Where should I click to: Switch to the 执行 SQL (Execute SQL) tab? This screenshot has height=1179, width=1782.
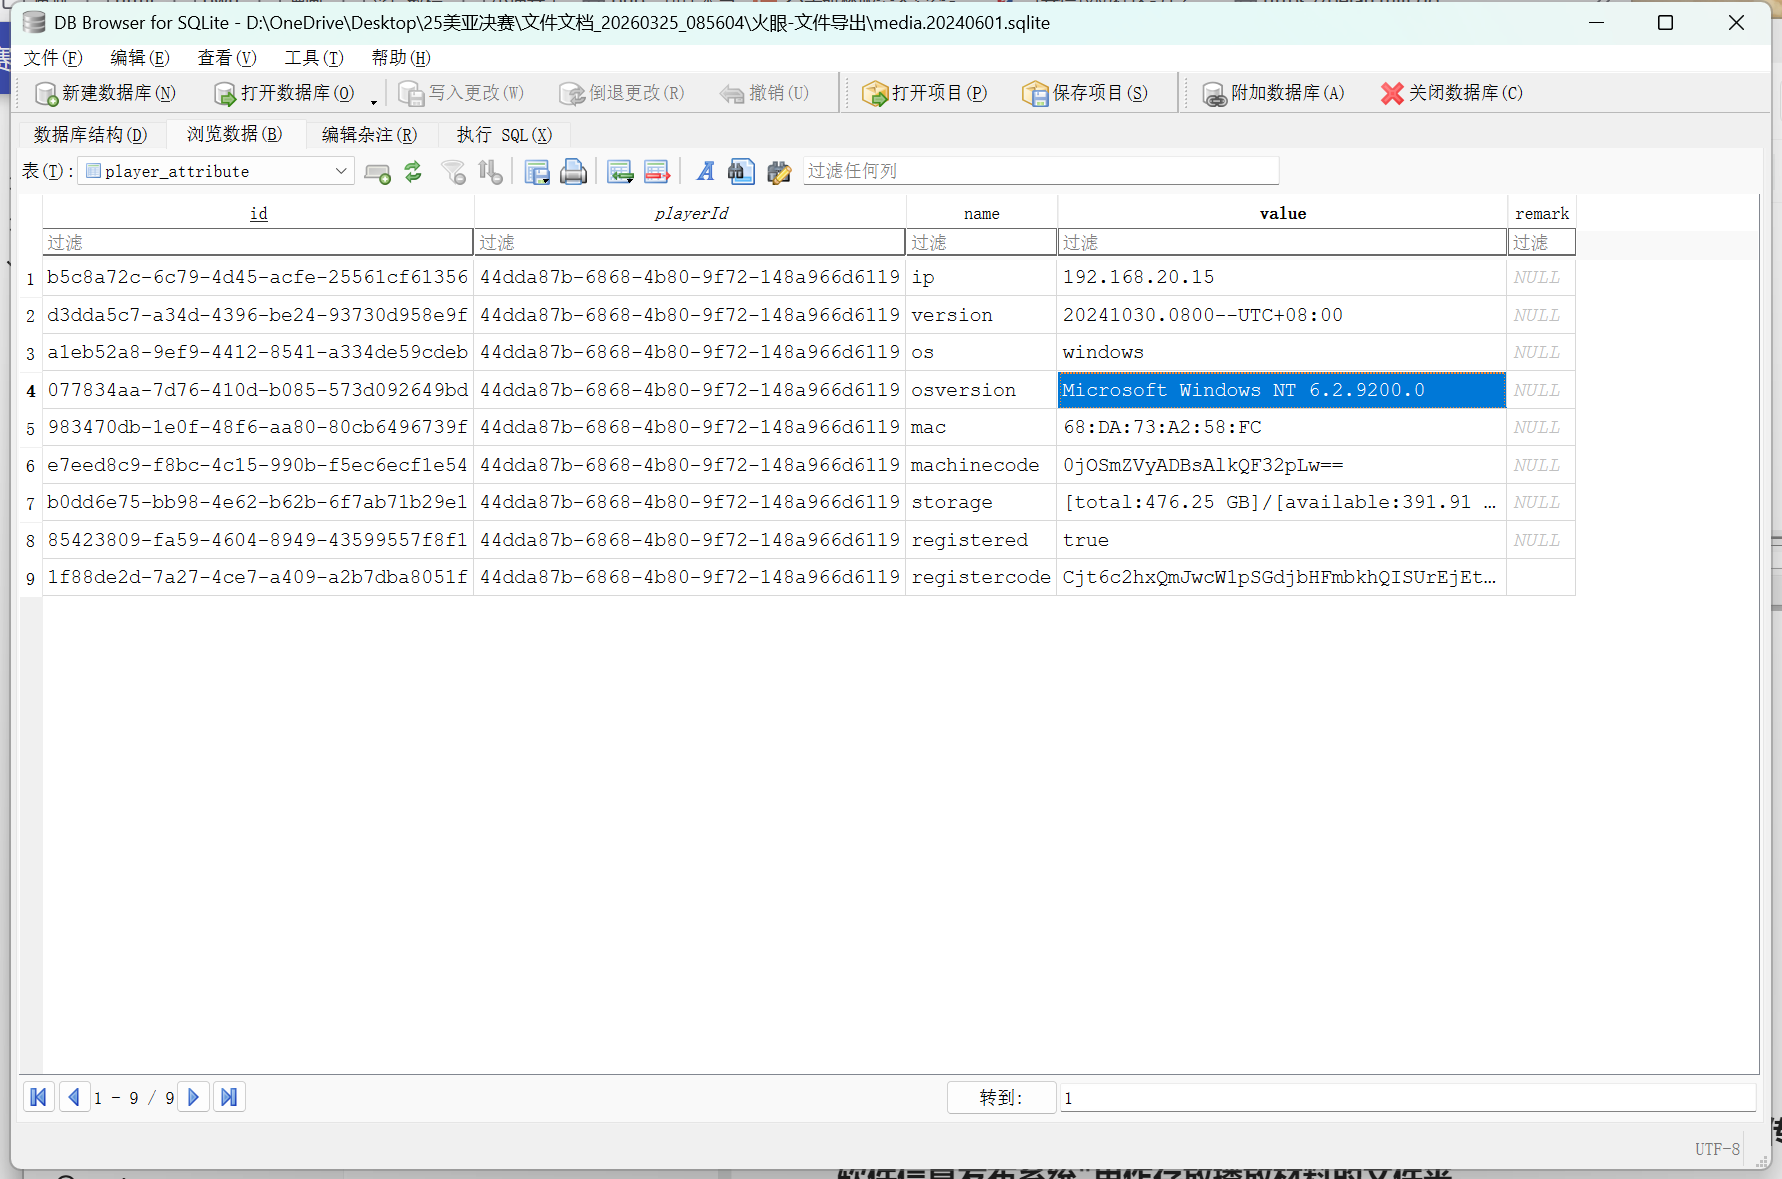click(504, 135)
